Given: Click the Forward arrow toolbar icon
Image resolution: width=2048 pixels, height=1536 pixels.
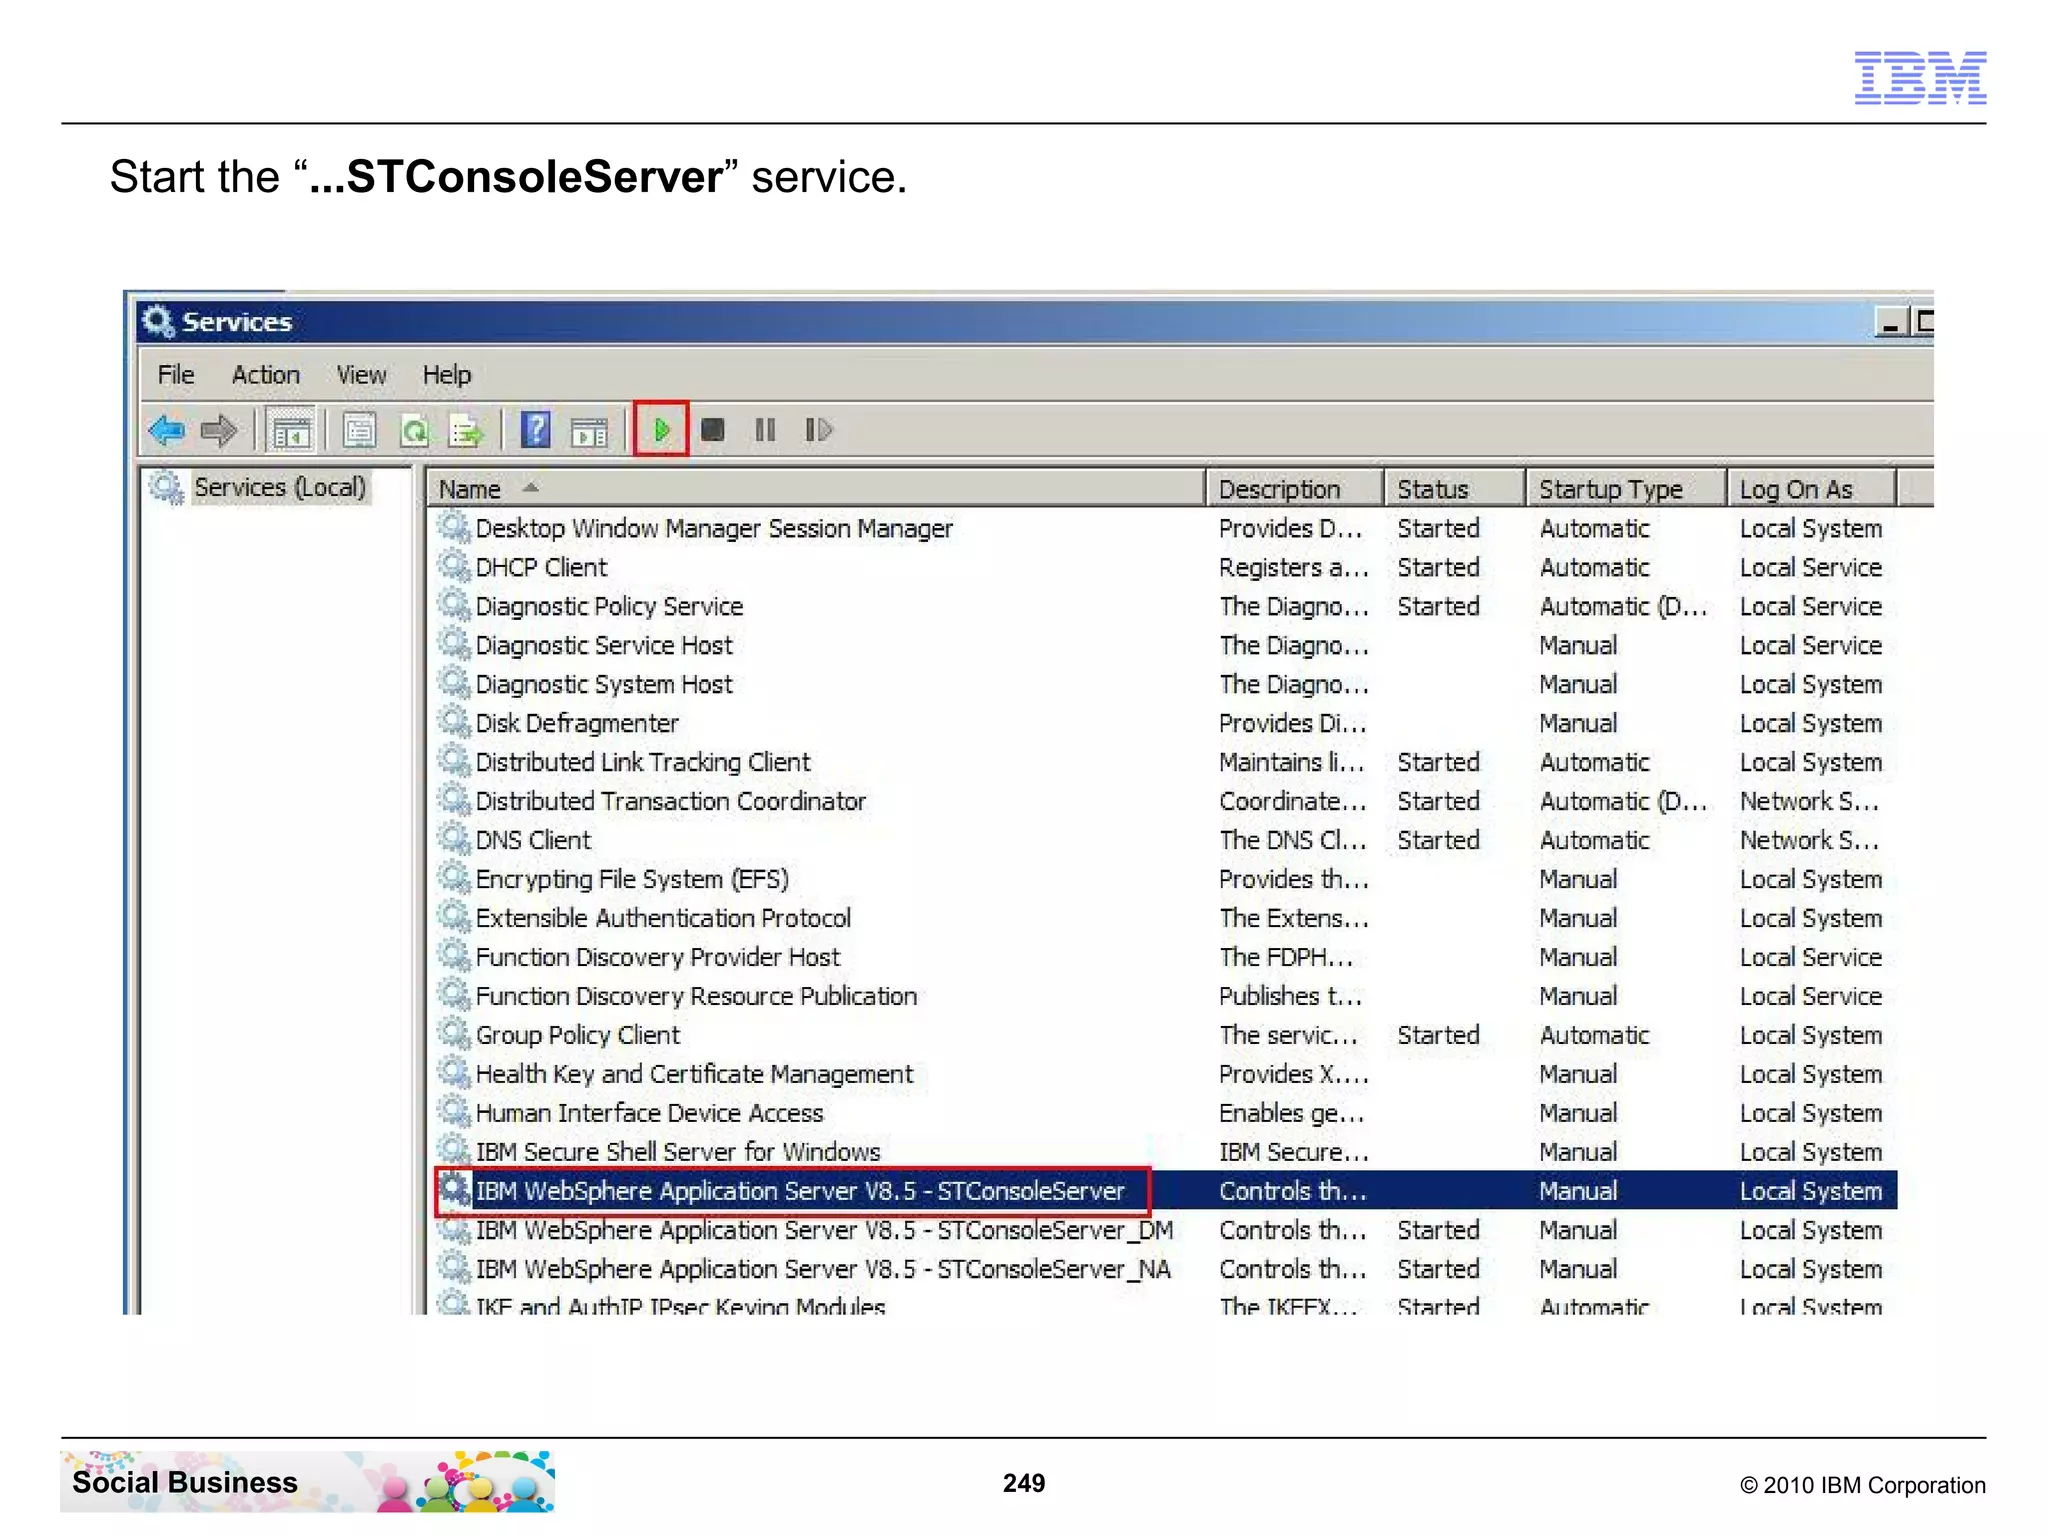Looking at the screenshot, I should point(219,431).
